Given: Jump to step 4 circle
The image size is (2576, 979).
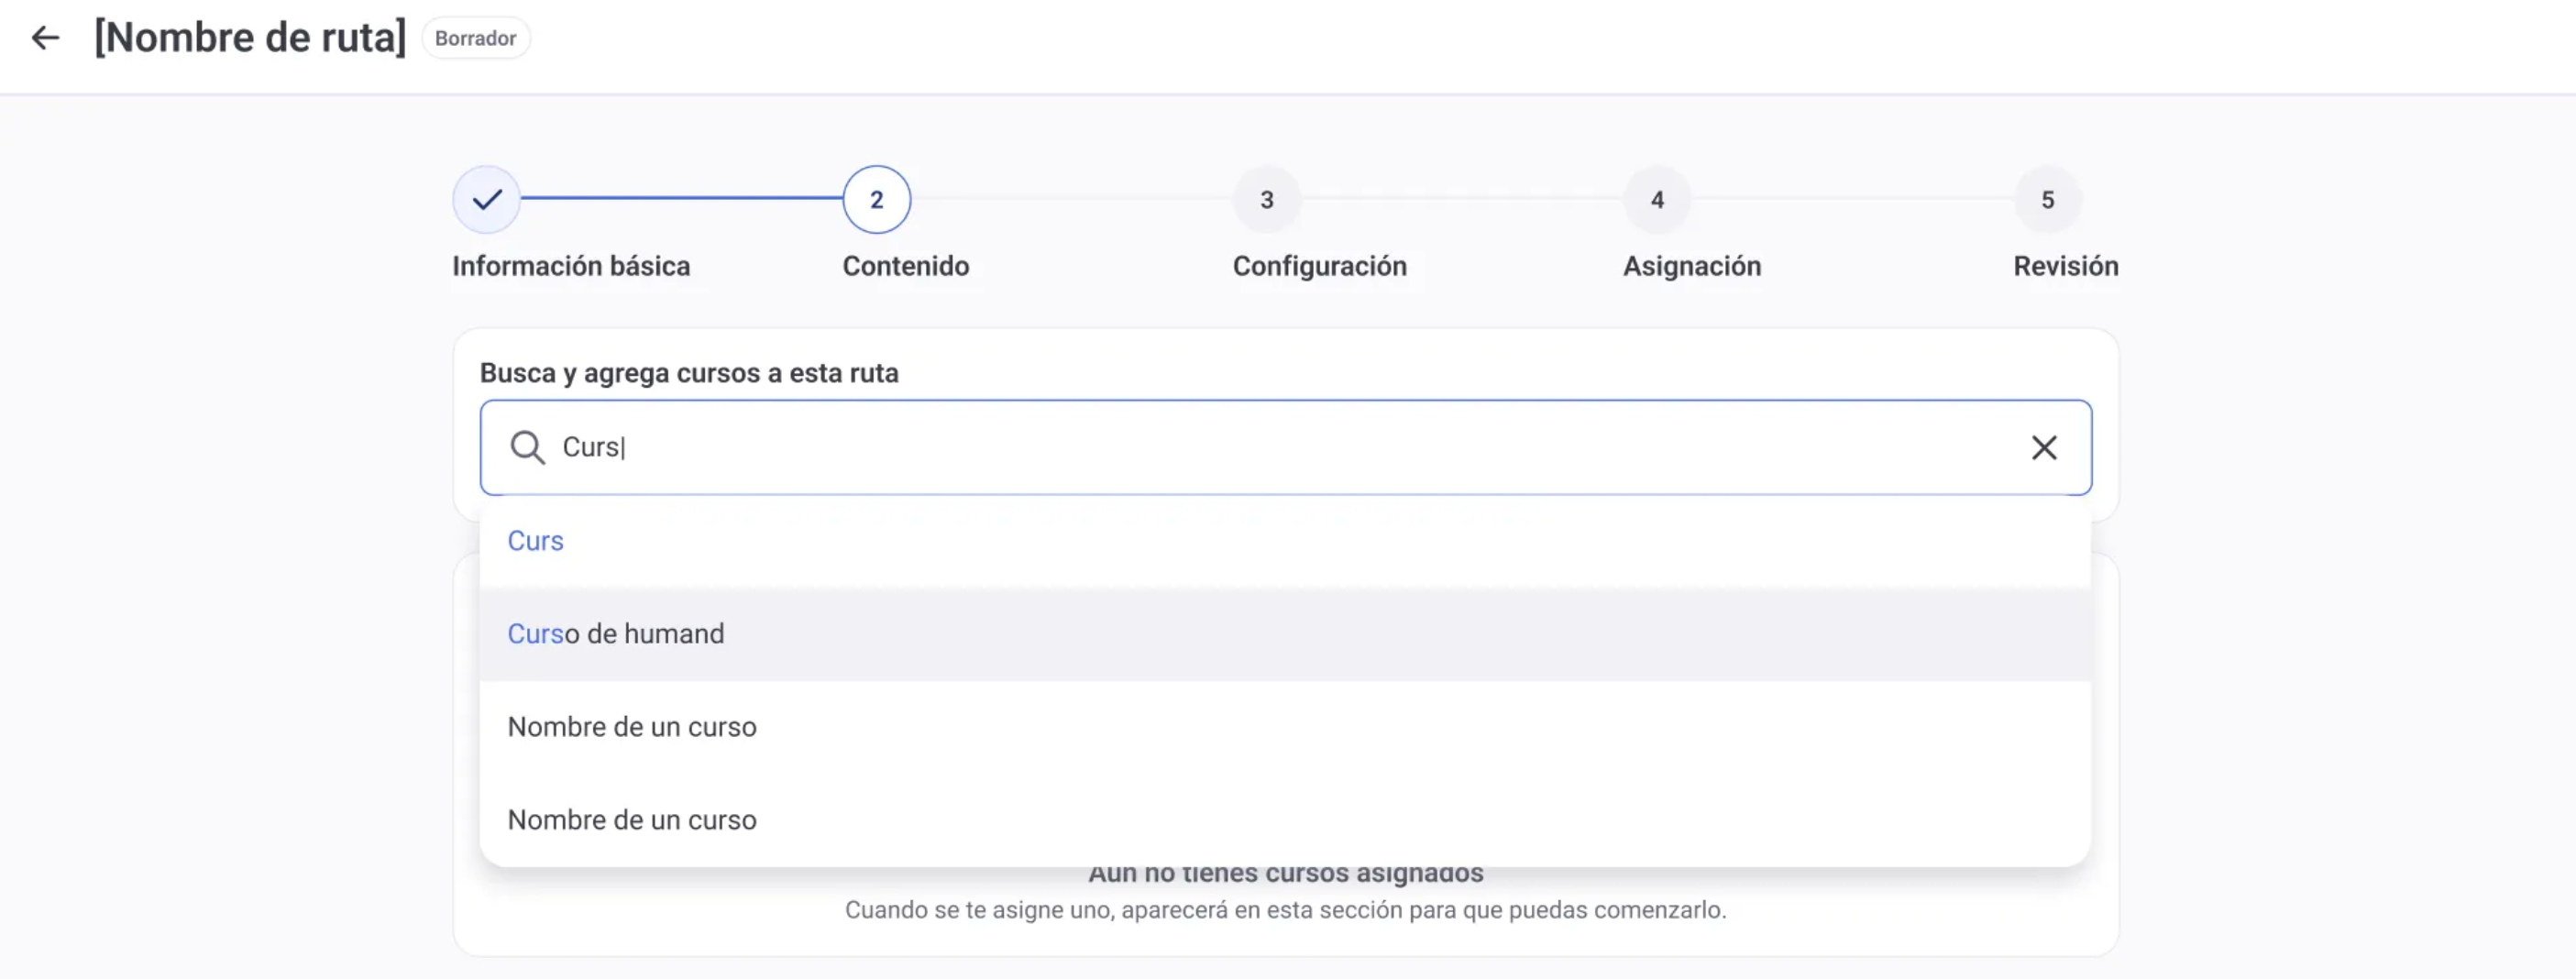Looking at the screenshot, I should pyautogui.click(x=1657, y=199).
